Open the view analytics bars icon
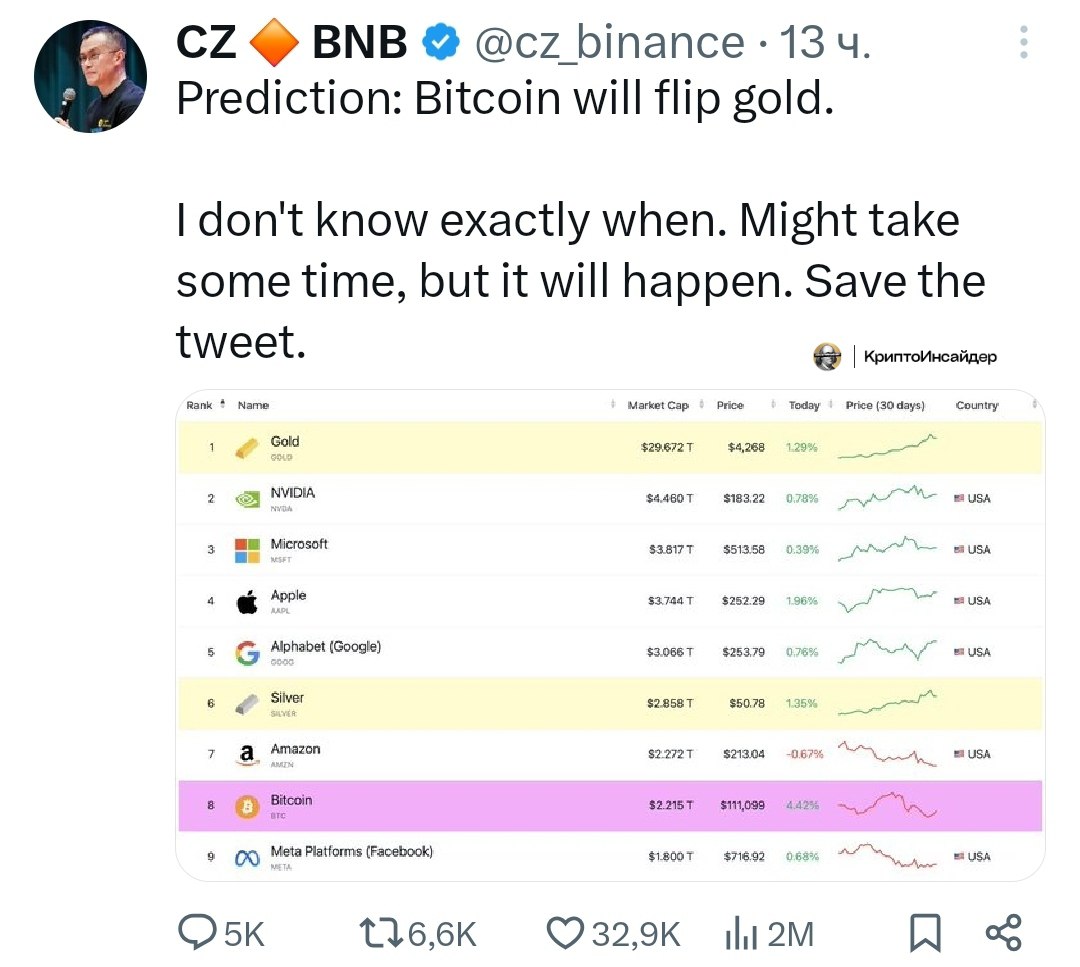This screenshot has width=1080, height=967. pyautogui.click(x=737, y=934)
